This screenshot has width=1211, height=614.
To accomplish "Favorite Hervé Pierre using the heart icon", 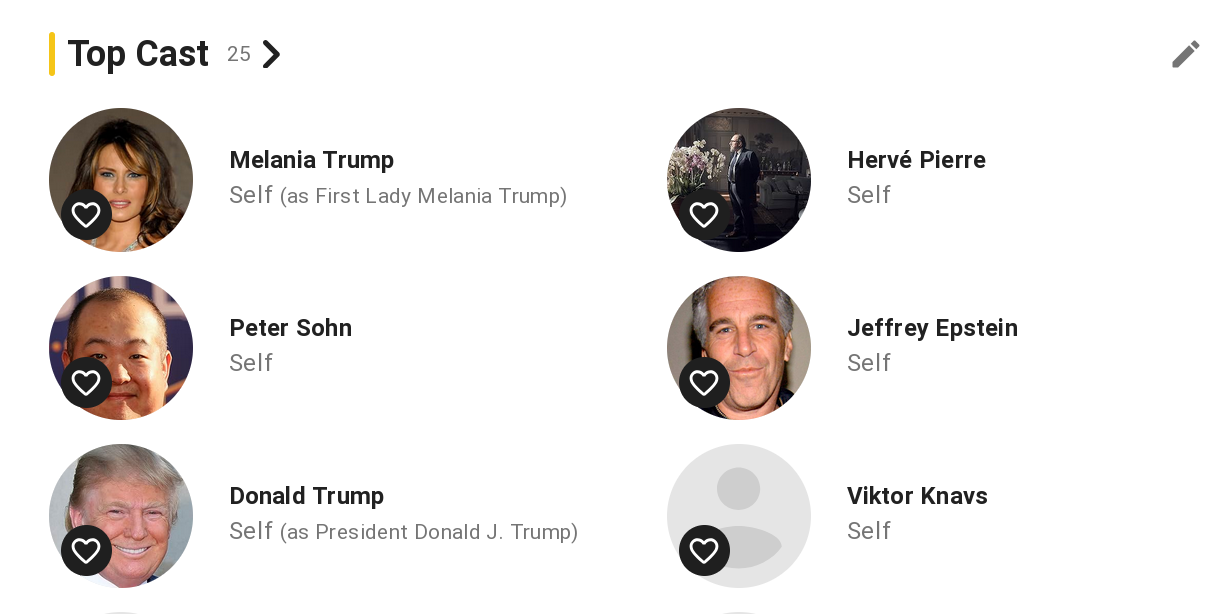I will coord(704,214).
